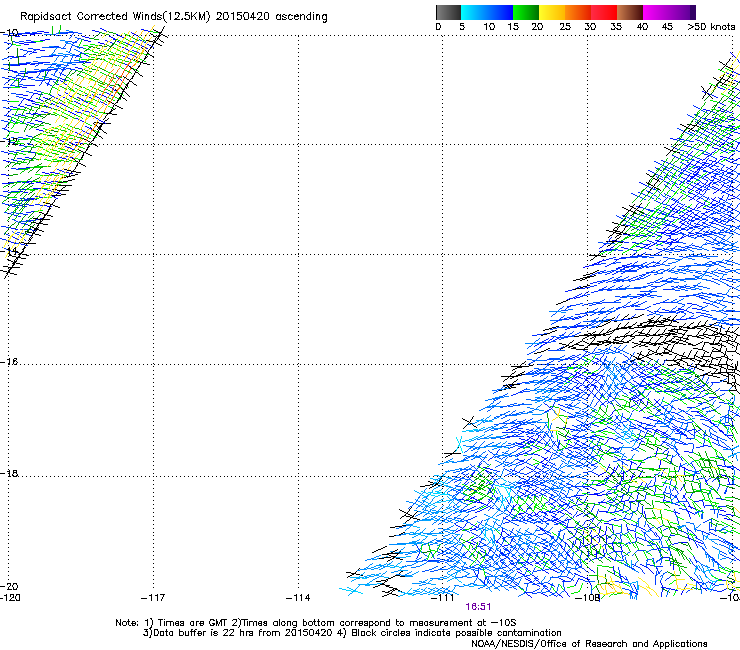This screenshot has width=740, height=650.
Task: Click the cyan 5-10 knots legend color
Action: (474, 12)
